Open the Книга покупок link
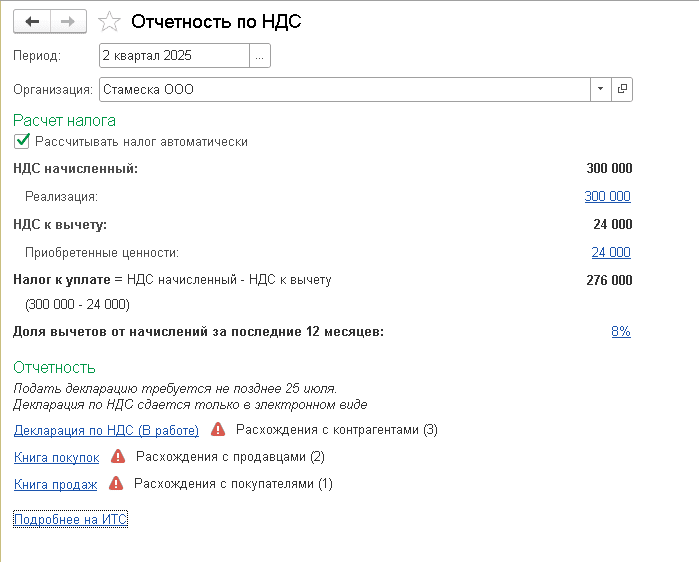The width and height of the screenshot is (699, 562). (56, 458)
